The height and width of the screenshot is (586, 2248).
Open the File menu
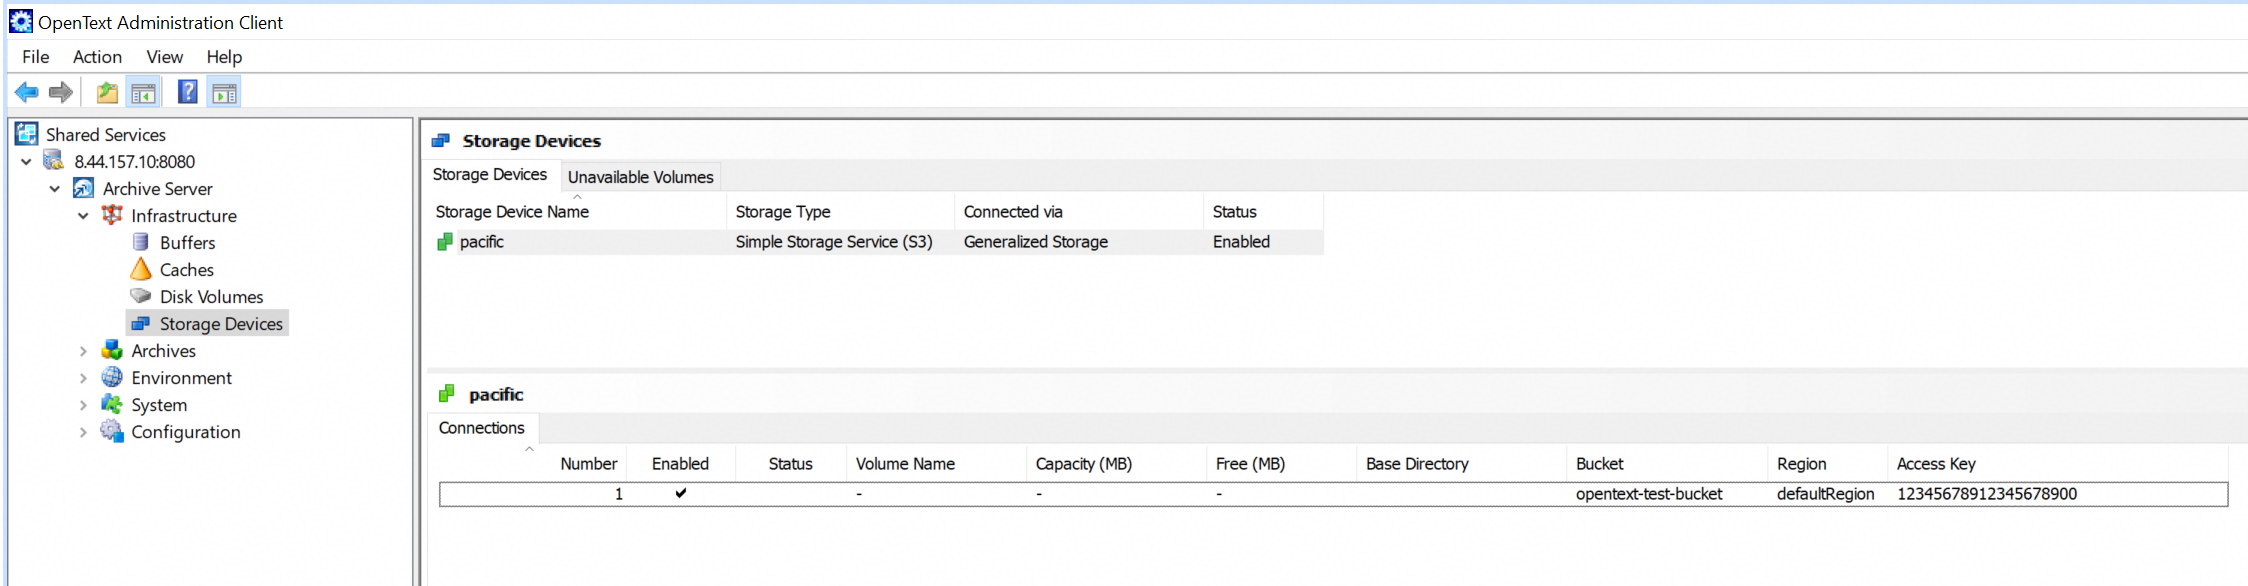click(36, 57)
